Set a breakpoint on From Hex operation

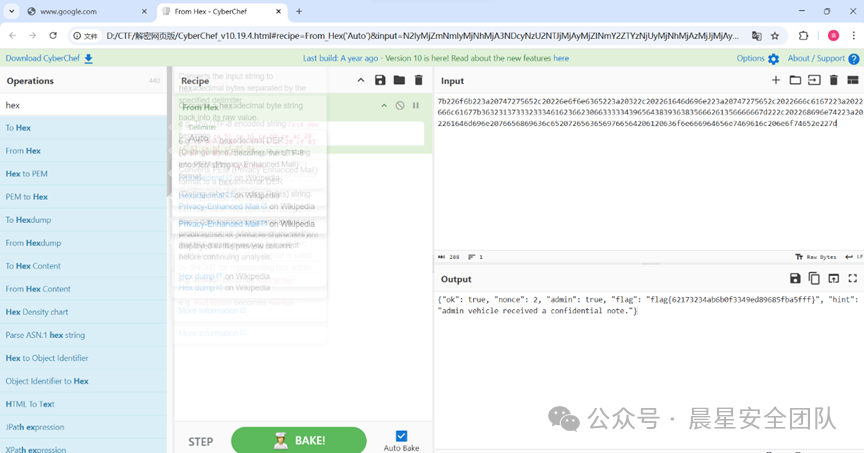tap(416, 105)
